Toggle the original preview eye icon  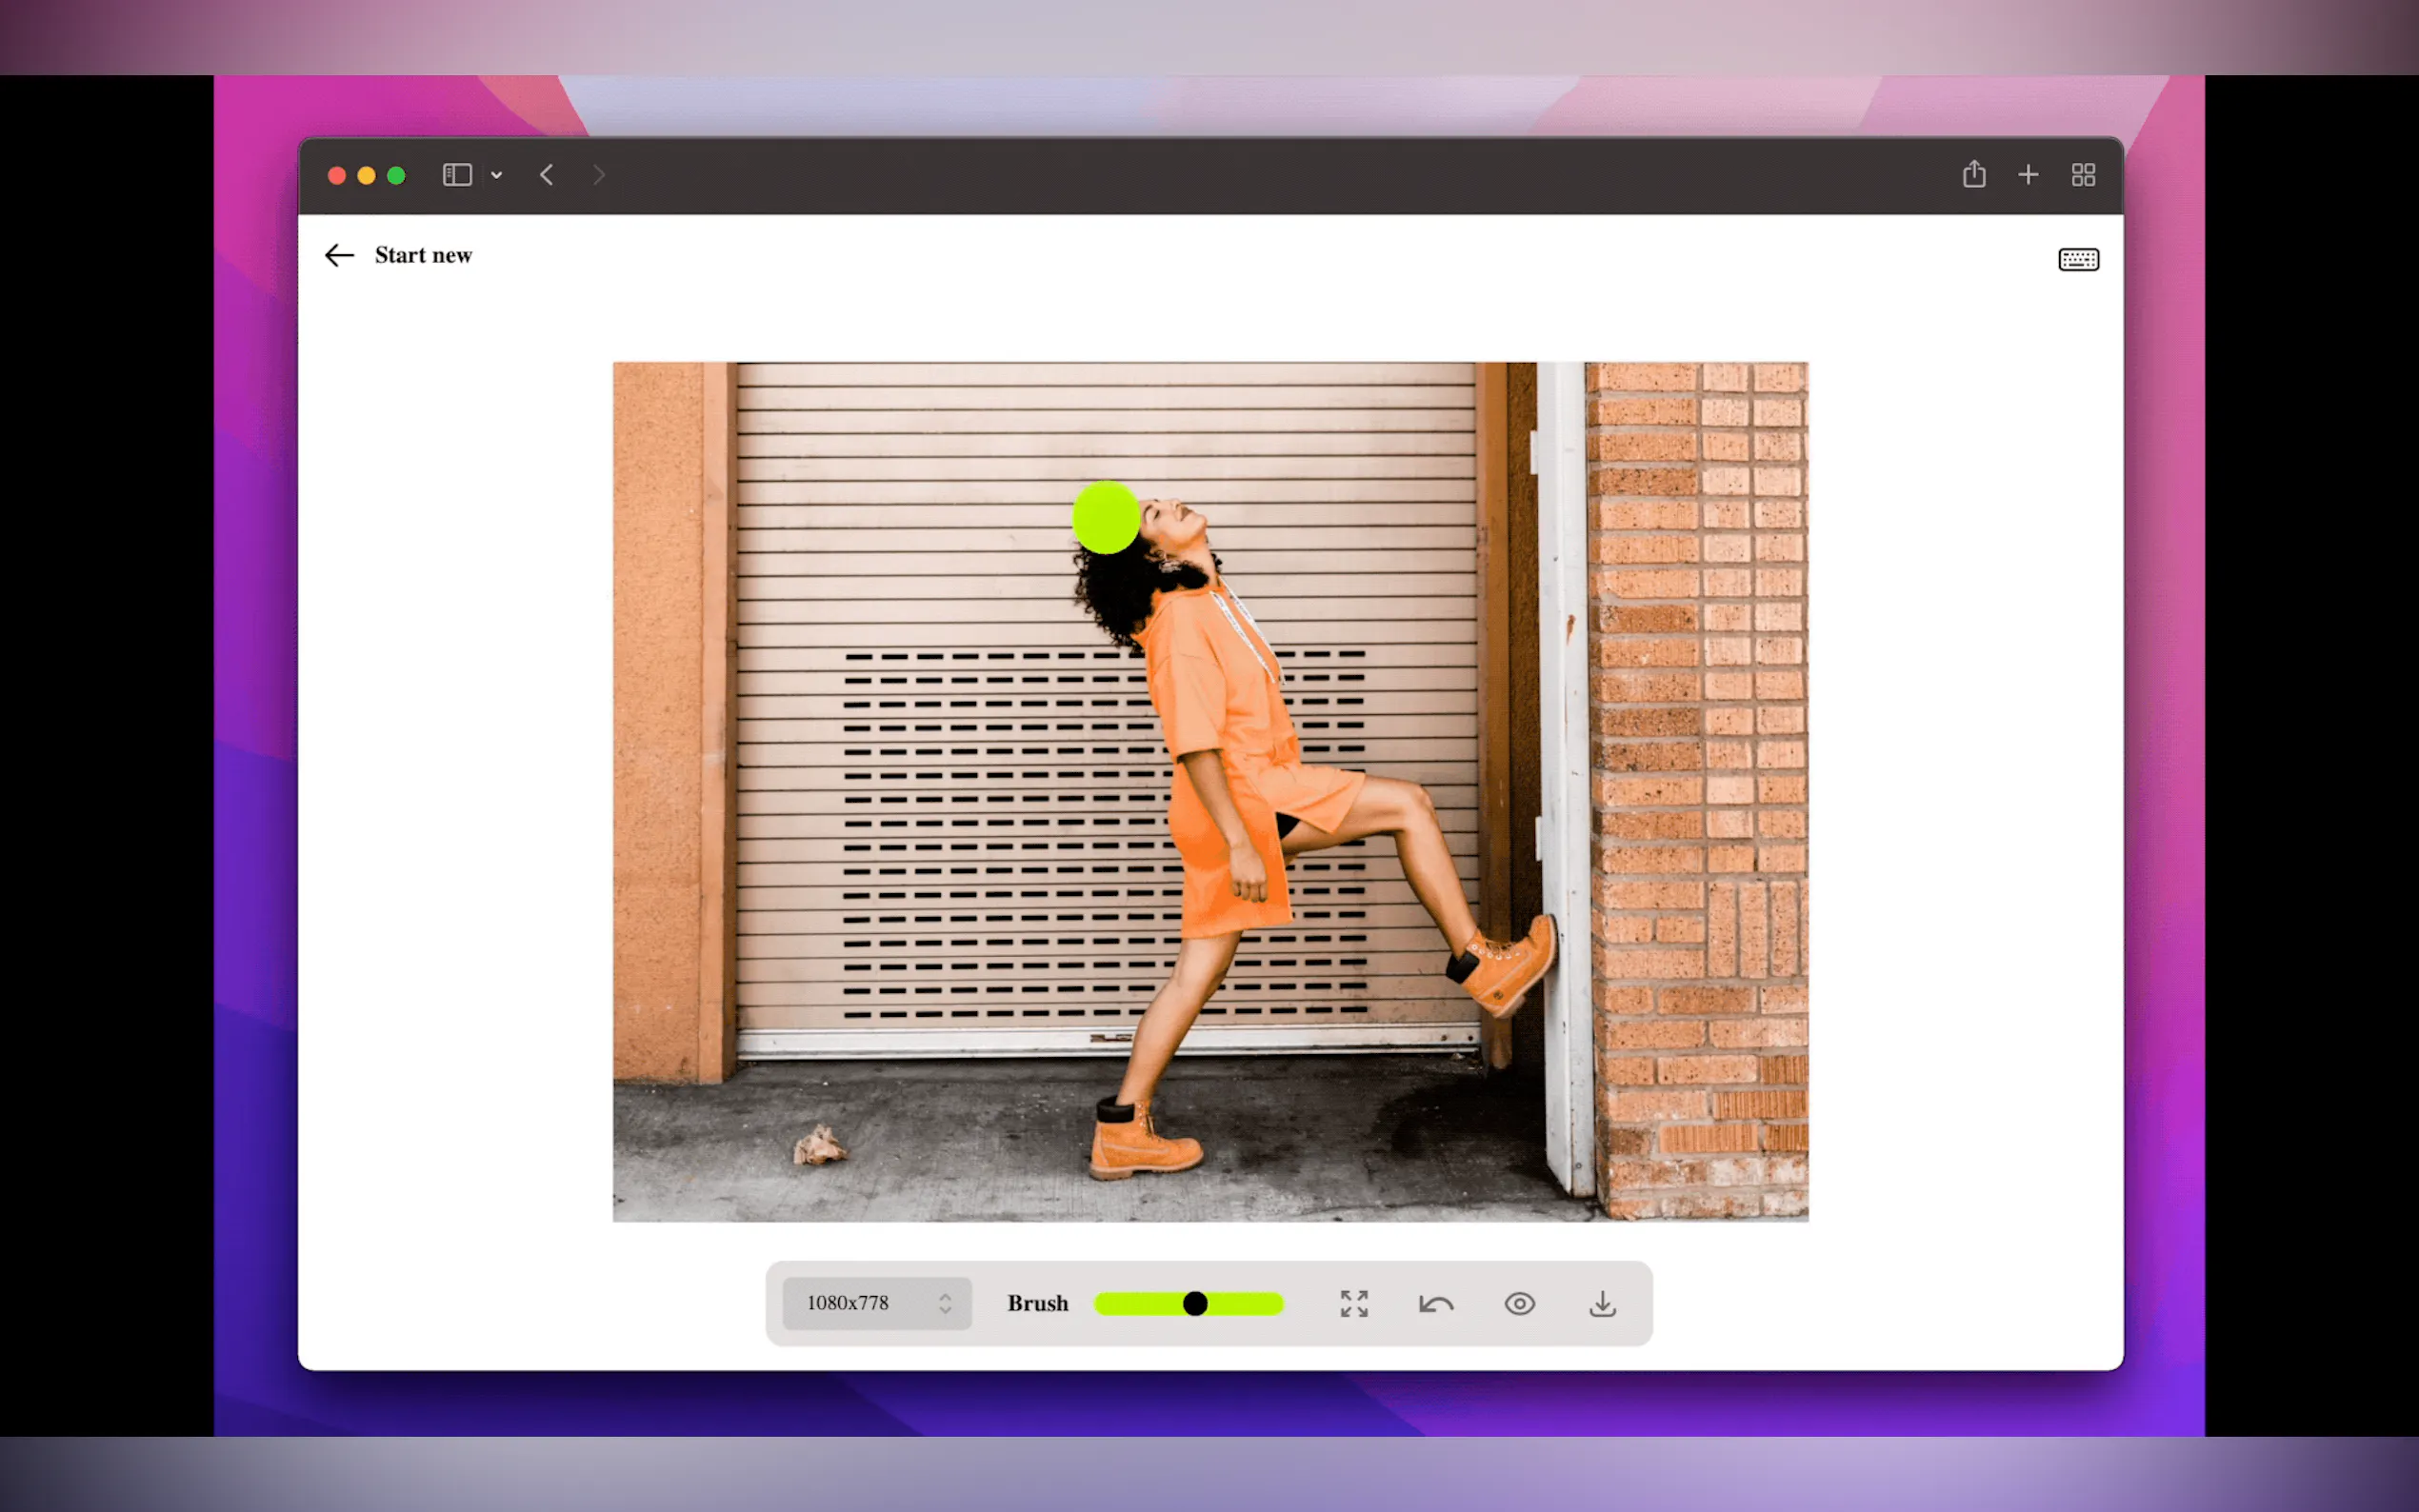pos(1519,1303)
